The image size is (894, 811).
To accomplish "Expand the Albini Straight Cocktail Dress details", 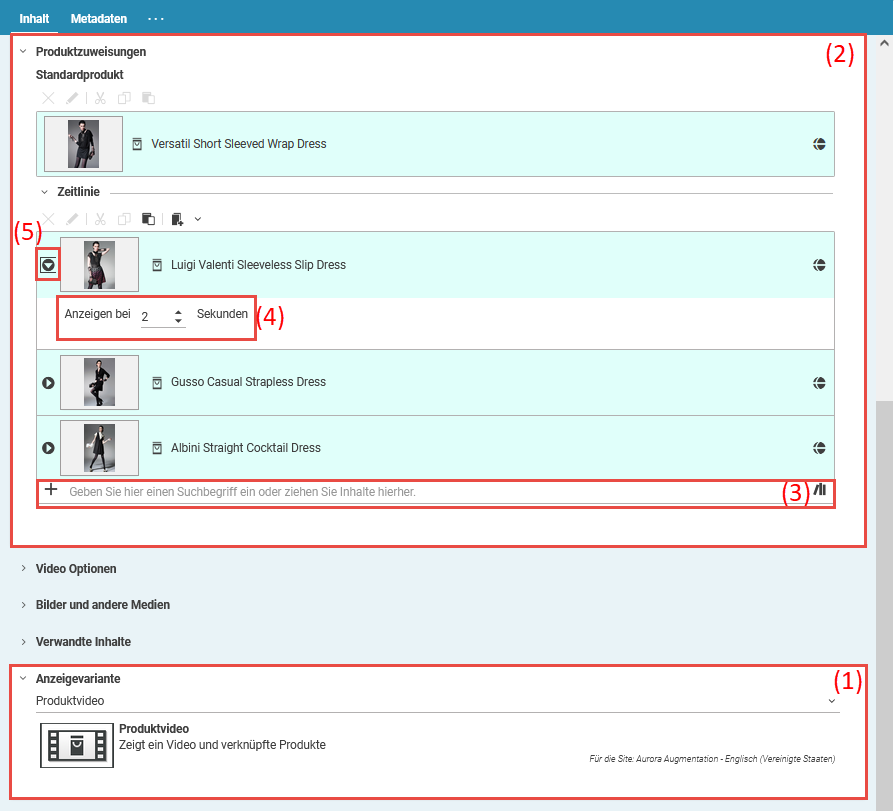I will coord(48,448).
